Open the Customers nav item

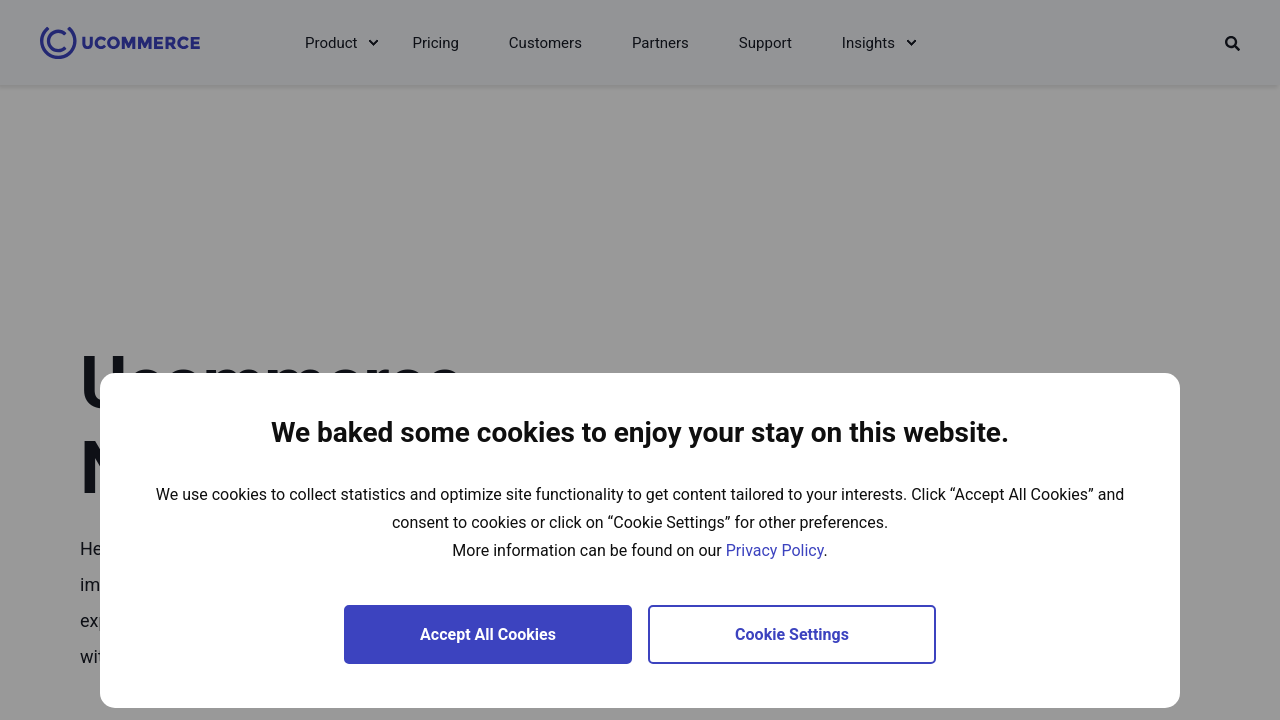click(x=545, y=43)
